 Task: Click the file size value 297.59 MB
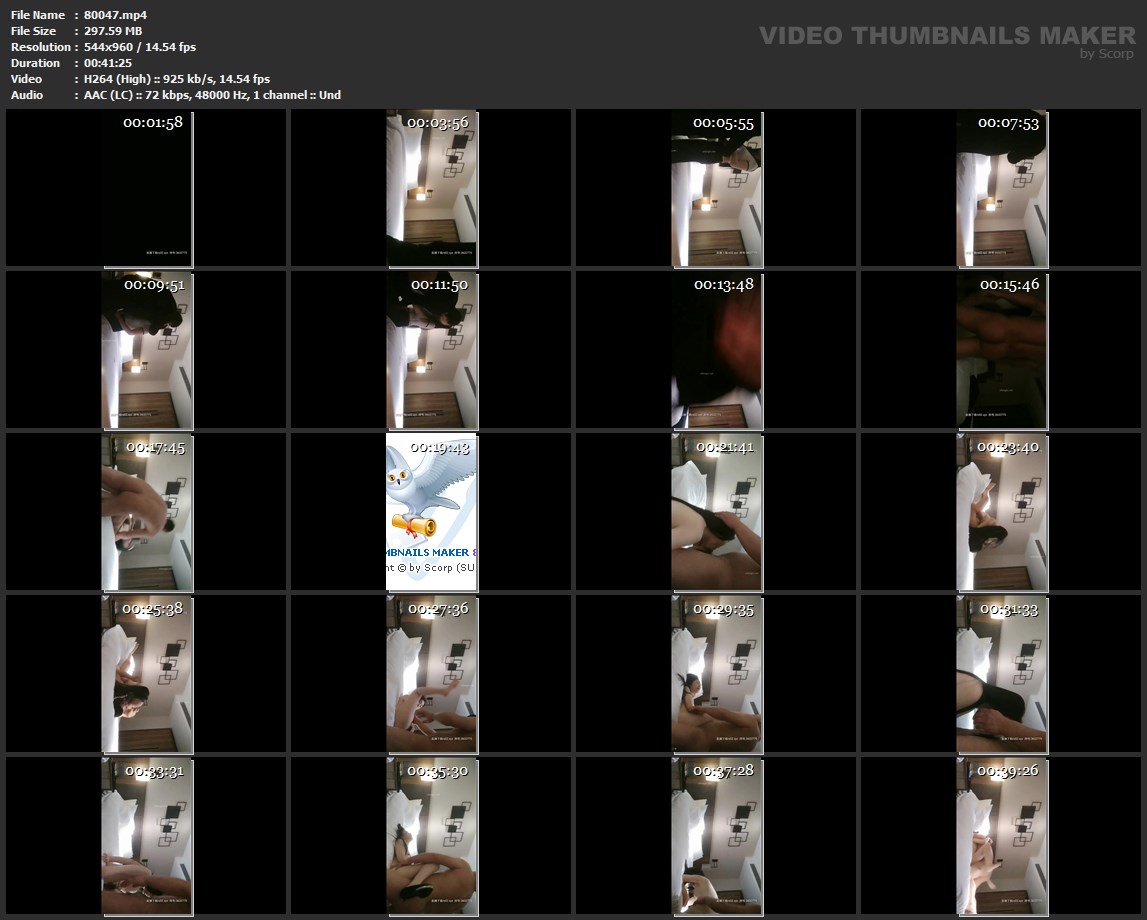pos(113,31)
